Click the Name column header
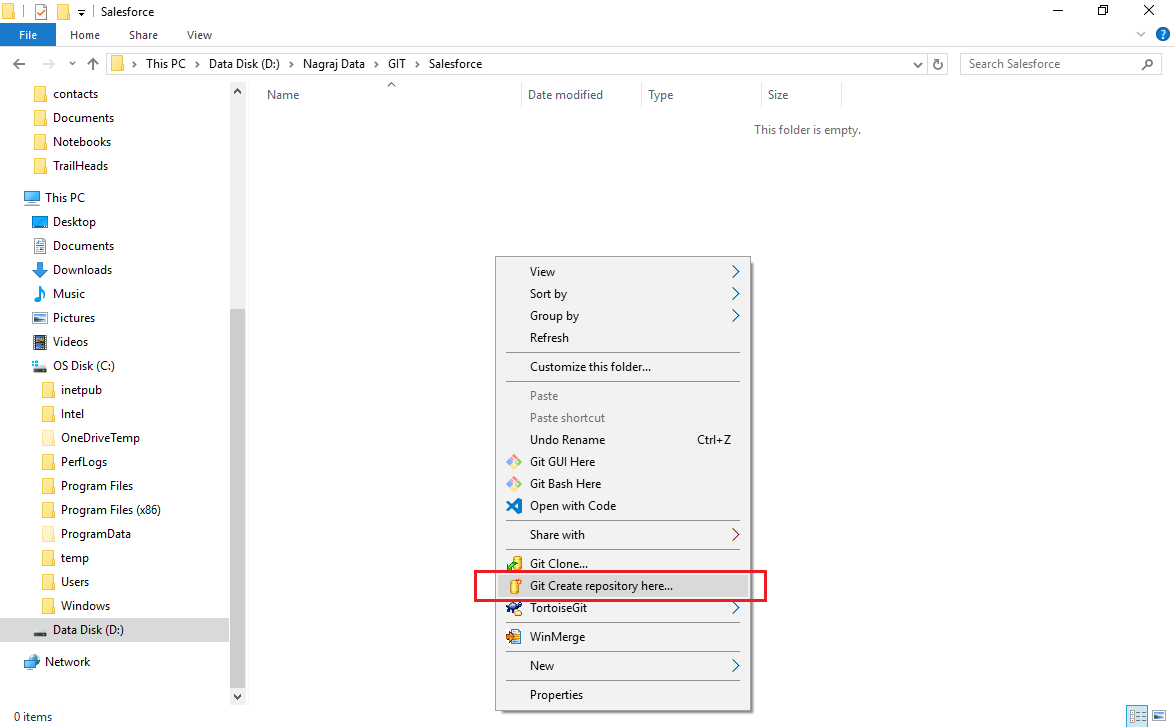The height and width of the screenshot is (727, 1174). (x=391, y=95)
